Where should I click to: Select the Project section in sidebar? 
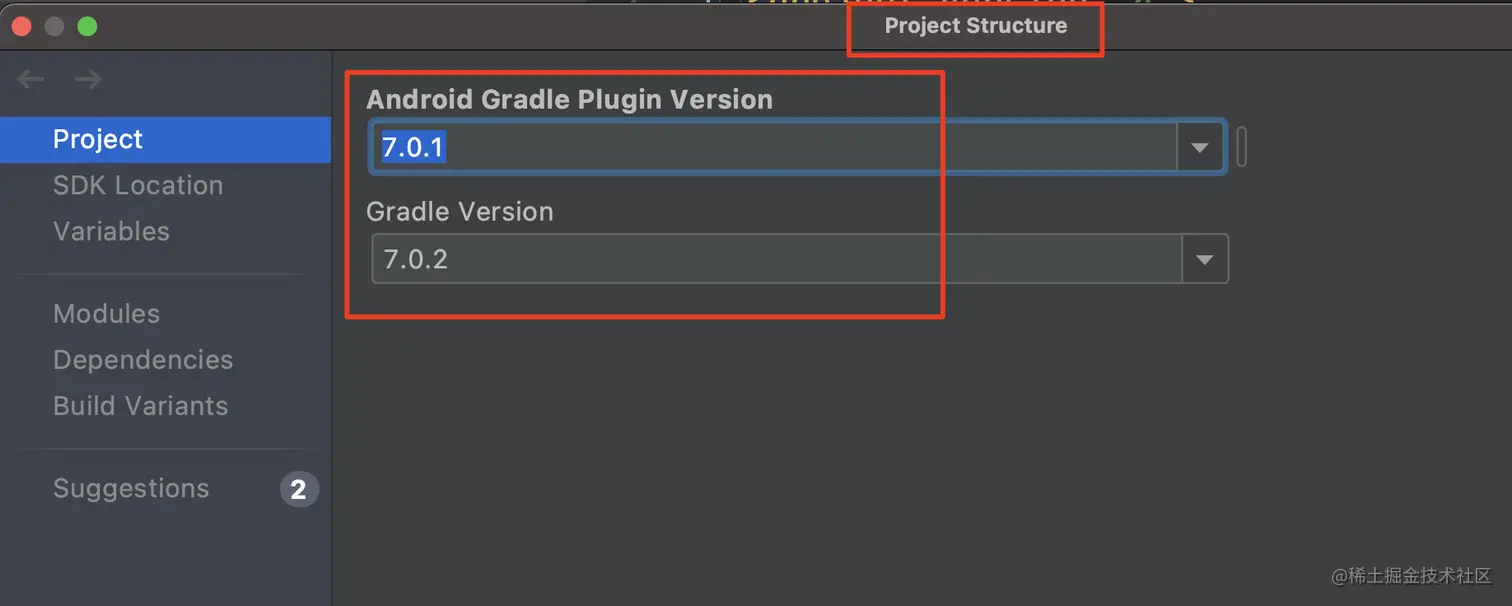[x=98, y=140]
